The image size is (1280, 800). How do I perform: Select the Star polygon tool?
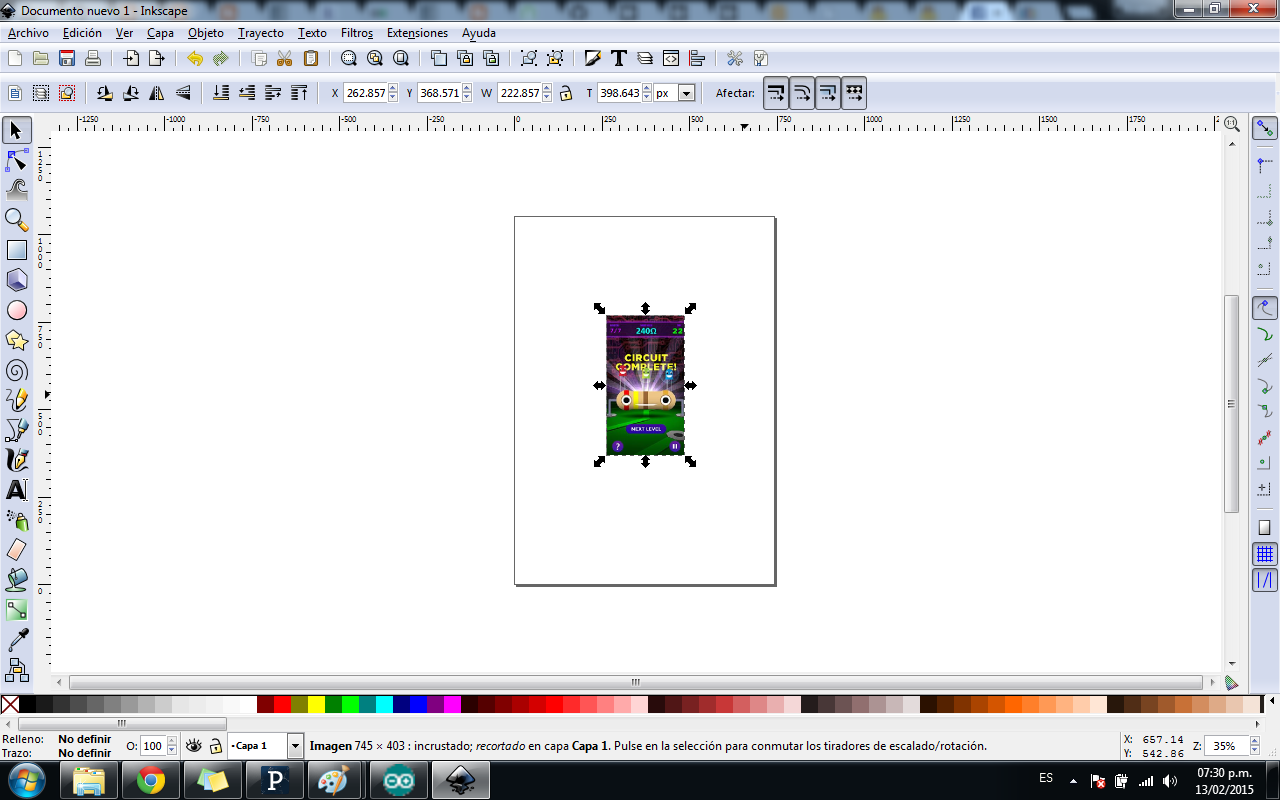click(x=17, y=340)
